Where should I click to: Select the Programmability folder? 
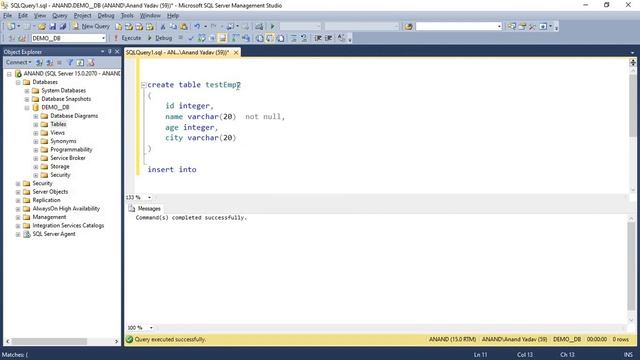pyautogui.click(x=71, y=150)
